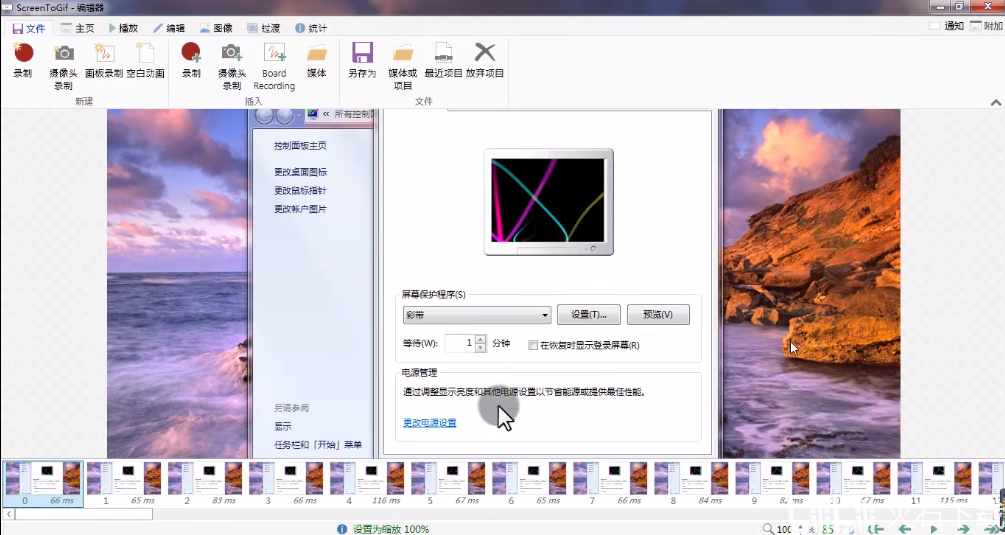The image size is (1005, 535).
Task: Start a new webcam recording
Action: coord(63,67)
